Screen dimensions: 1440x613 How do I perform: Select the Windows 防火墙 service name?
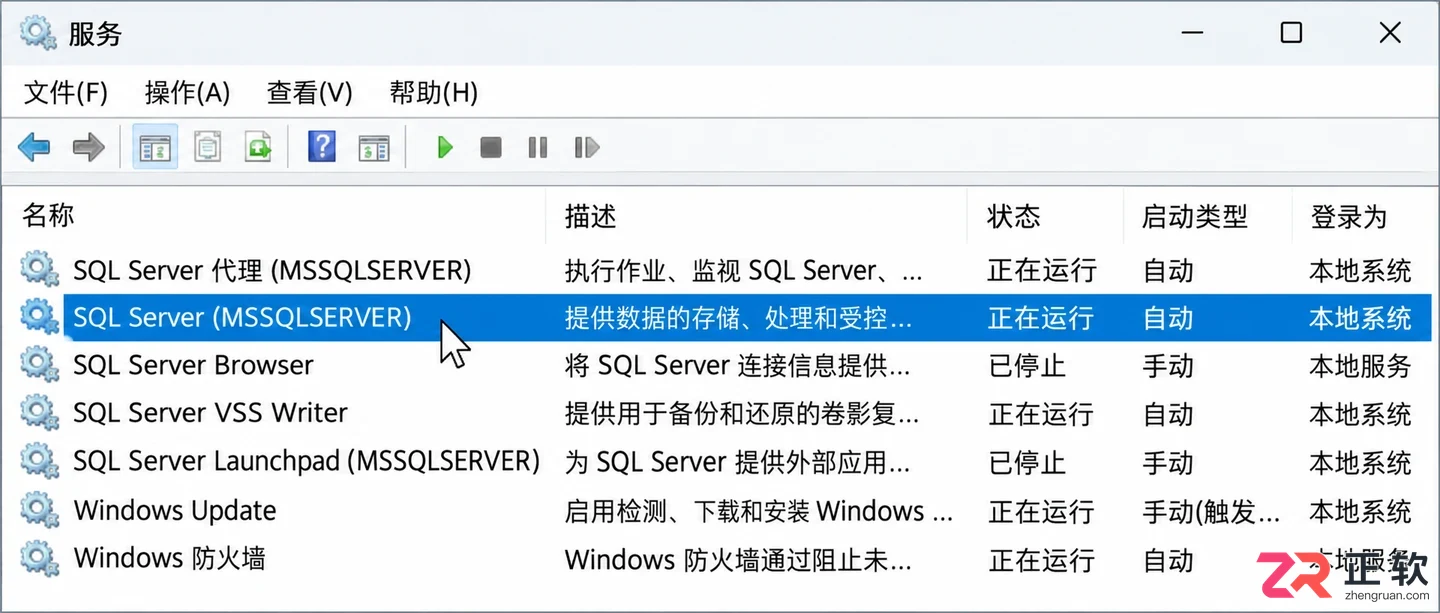170,559
